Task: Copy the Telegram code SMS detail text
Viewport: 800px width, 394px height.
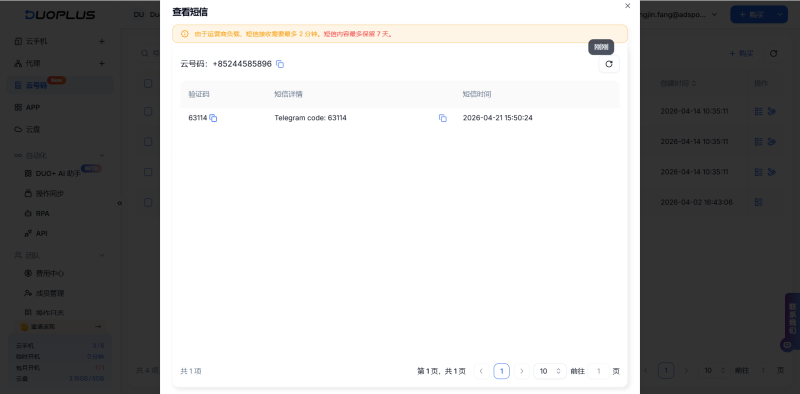Action: coord(443,118)
